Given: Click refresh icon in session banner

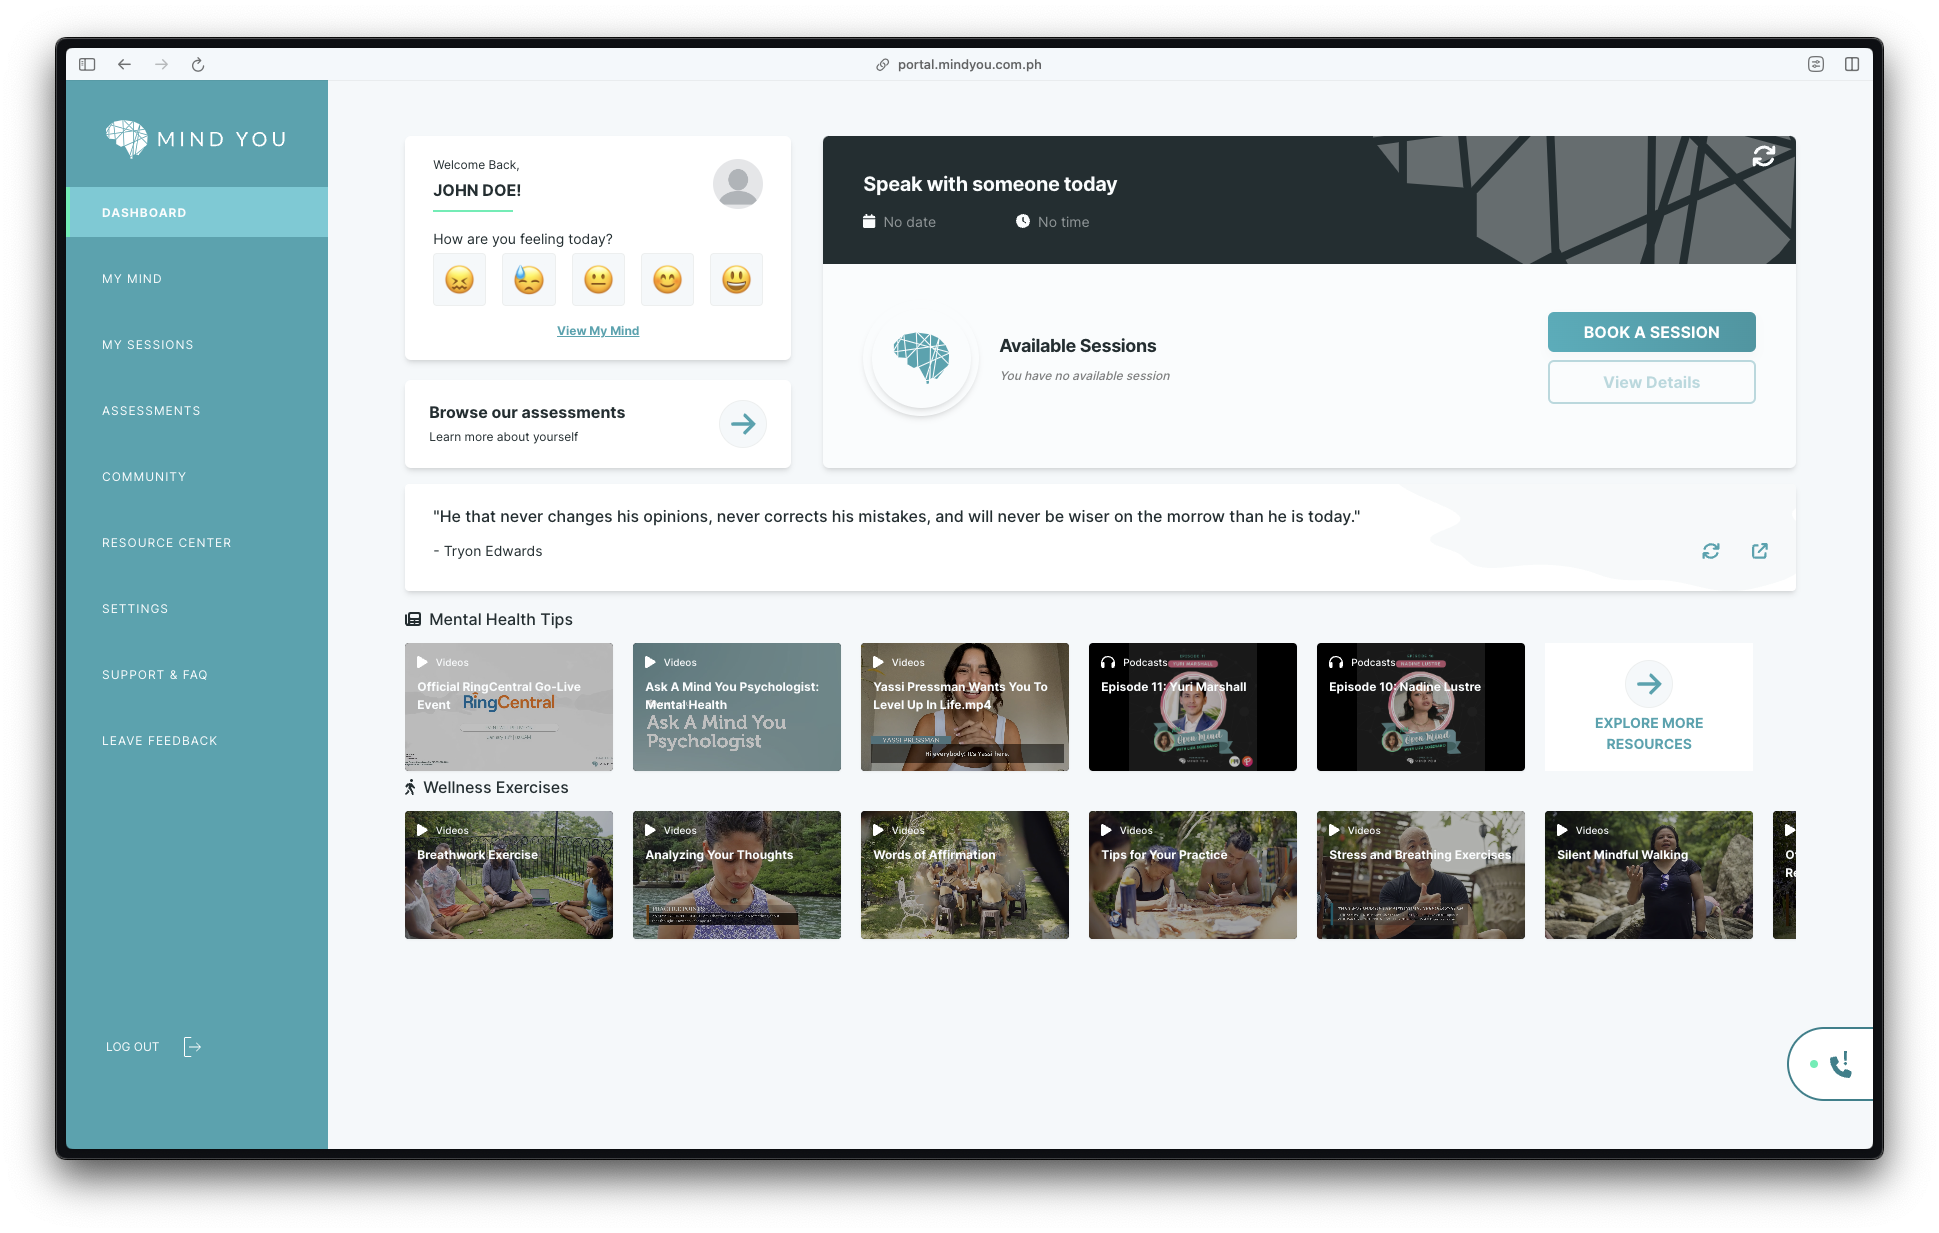Looking at the screenshot, I should pos(1763,156).
